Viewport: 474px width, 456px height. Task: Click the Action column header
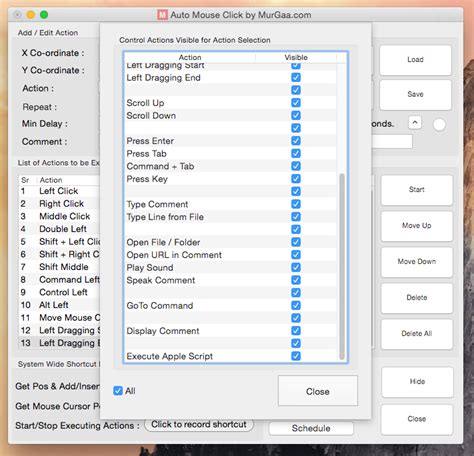click(x=190, y=57)
